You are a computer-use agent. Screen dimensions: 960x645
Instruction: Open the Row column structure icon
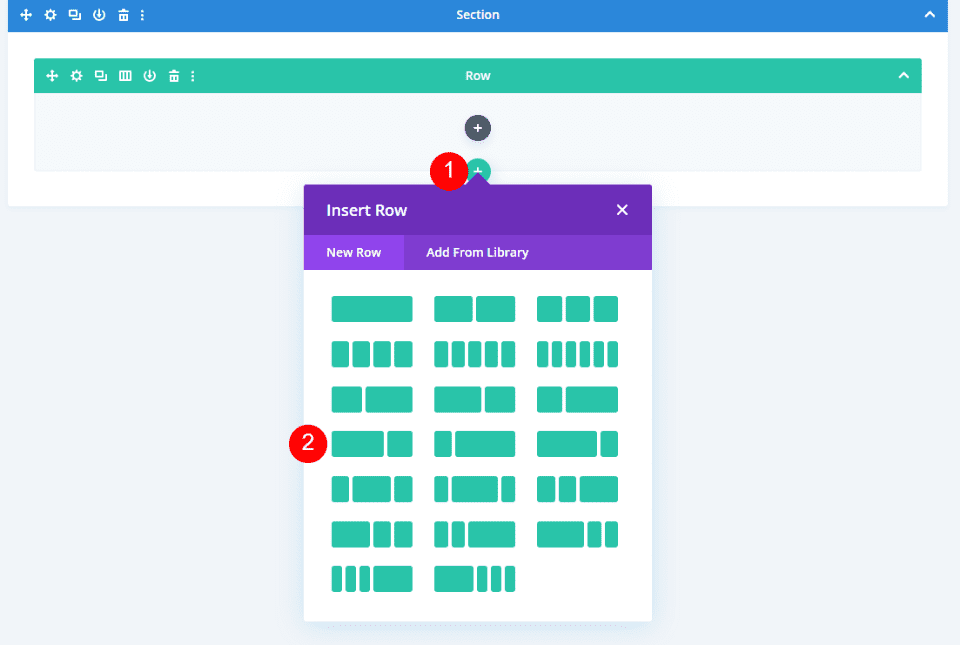point(124,75)
